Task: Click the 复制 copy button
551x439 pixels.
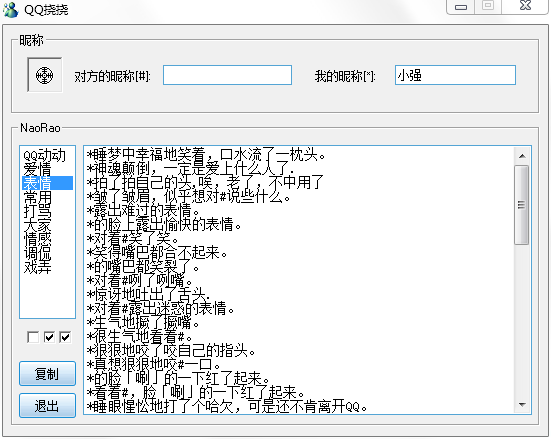Action: point(47,374)
